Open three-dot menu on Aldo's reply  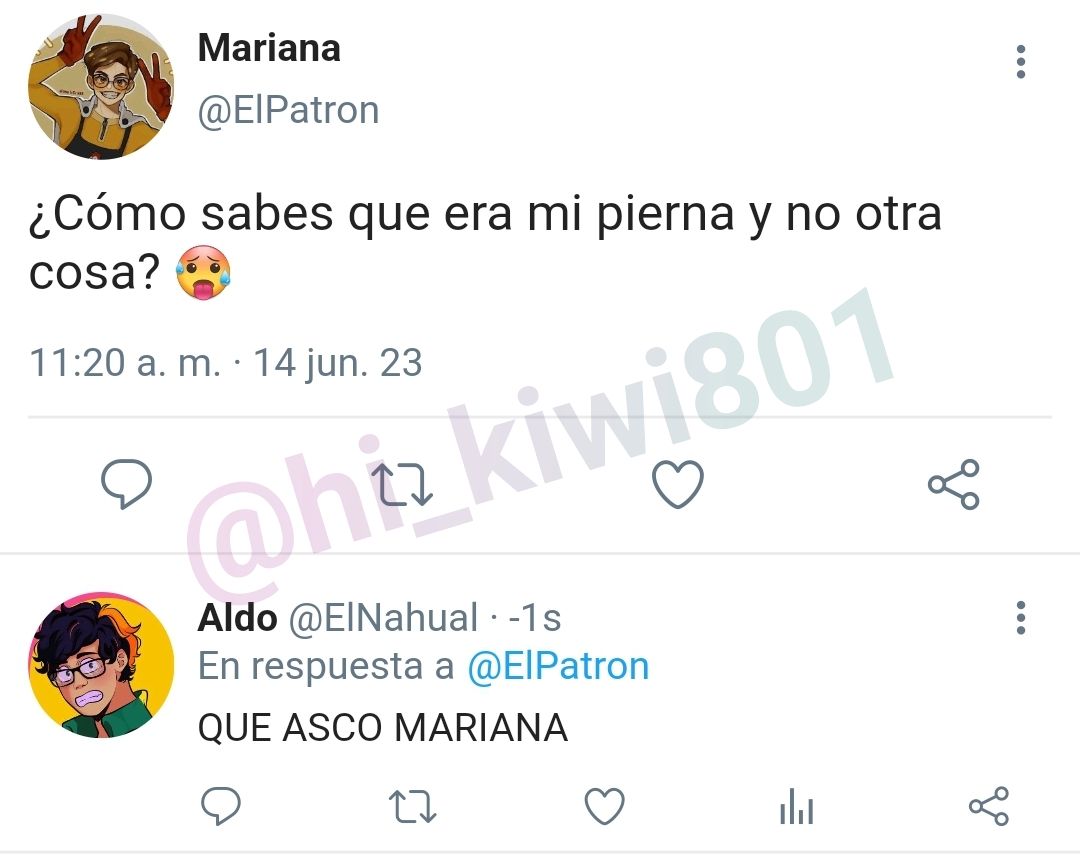(1021, 617)
